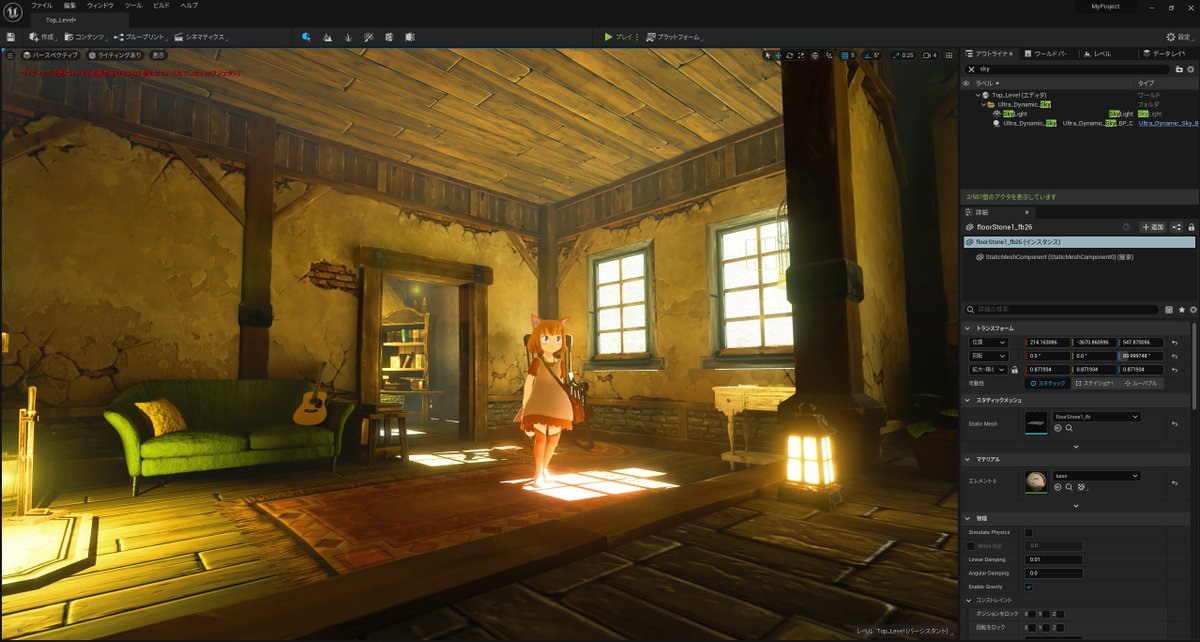
Task: Switch to Foliage mode icon
Action: click(348, 37)
